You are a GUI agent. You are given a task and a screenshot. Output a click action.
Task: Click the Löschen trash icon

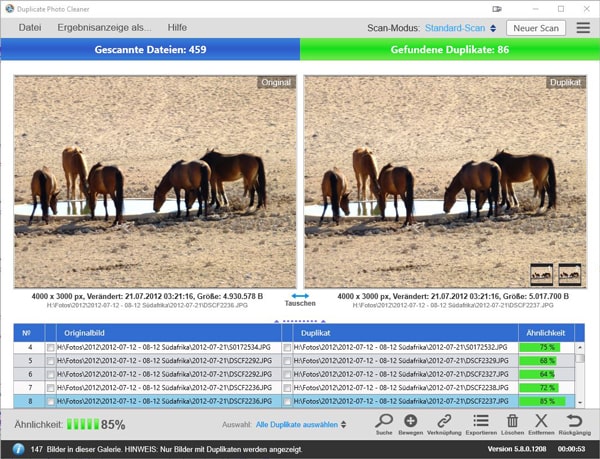(x=513, y=422)
